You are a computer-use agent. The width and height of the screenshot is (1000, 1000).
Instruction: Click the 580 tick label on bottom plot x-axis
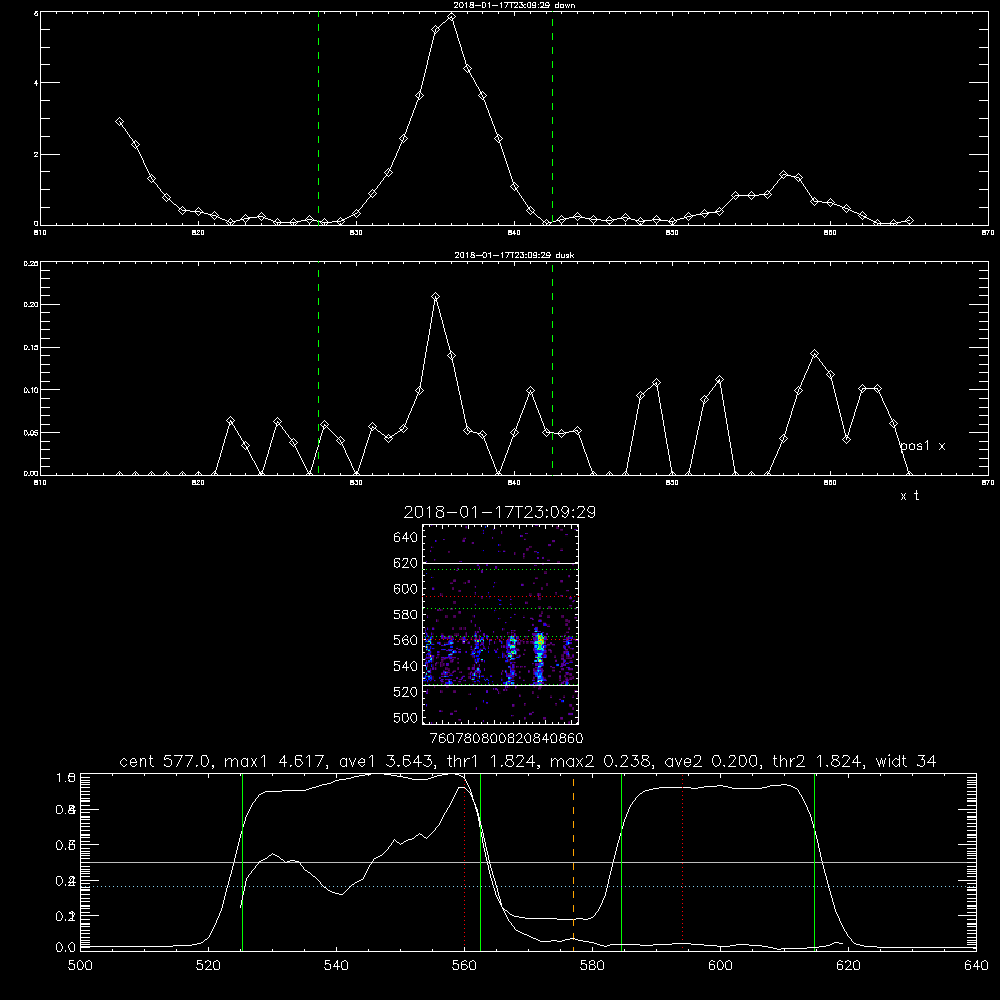(x=592, y=966)
